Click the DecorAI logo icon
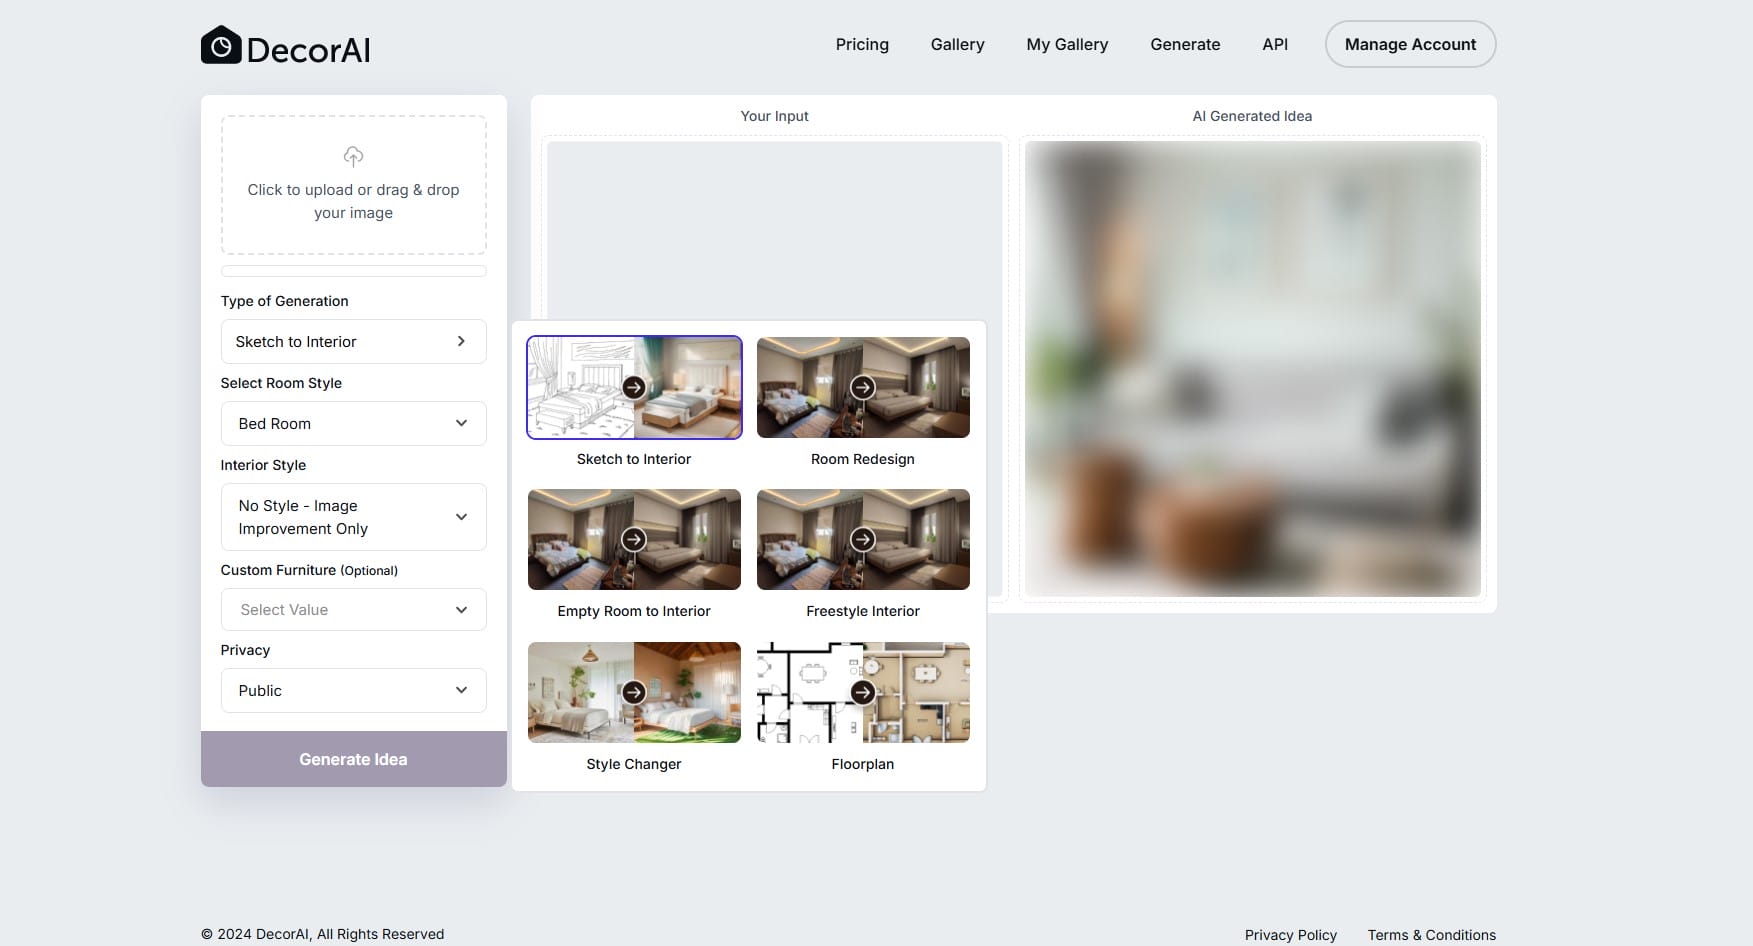This screenshot has height=946, width=1753. point(221,45)
